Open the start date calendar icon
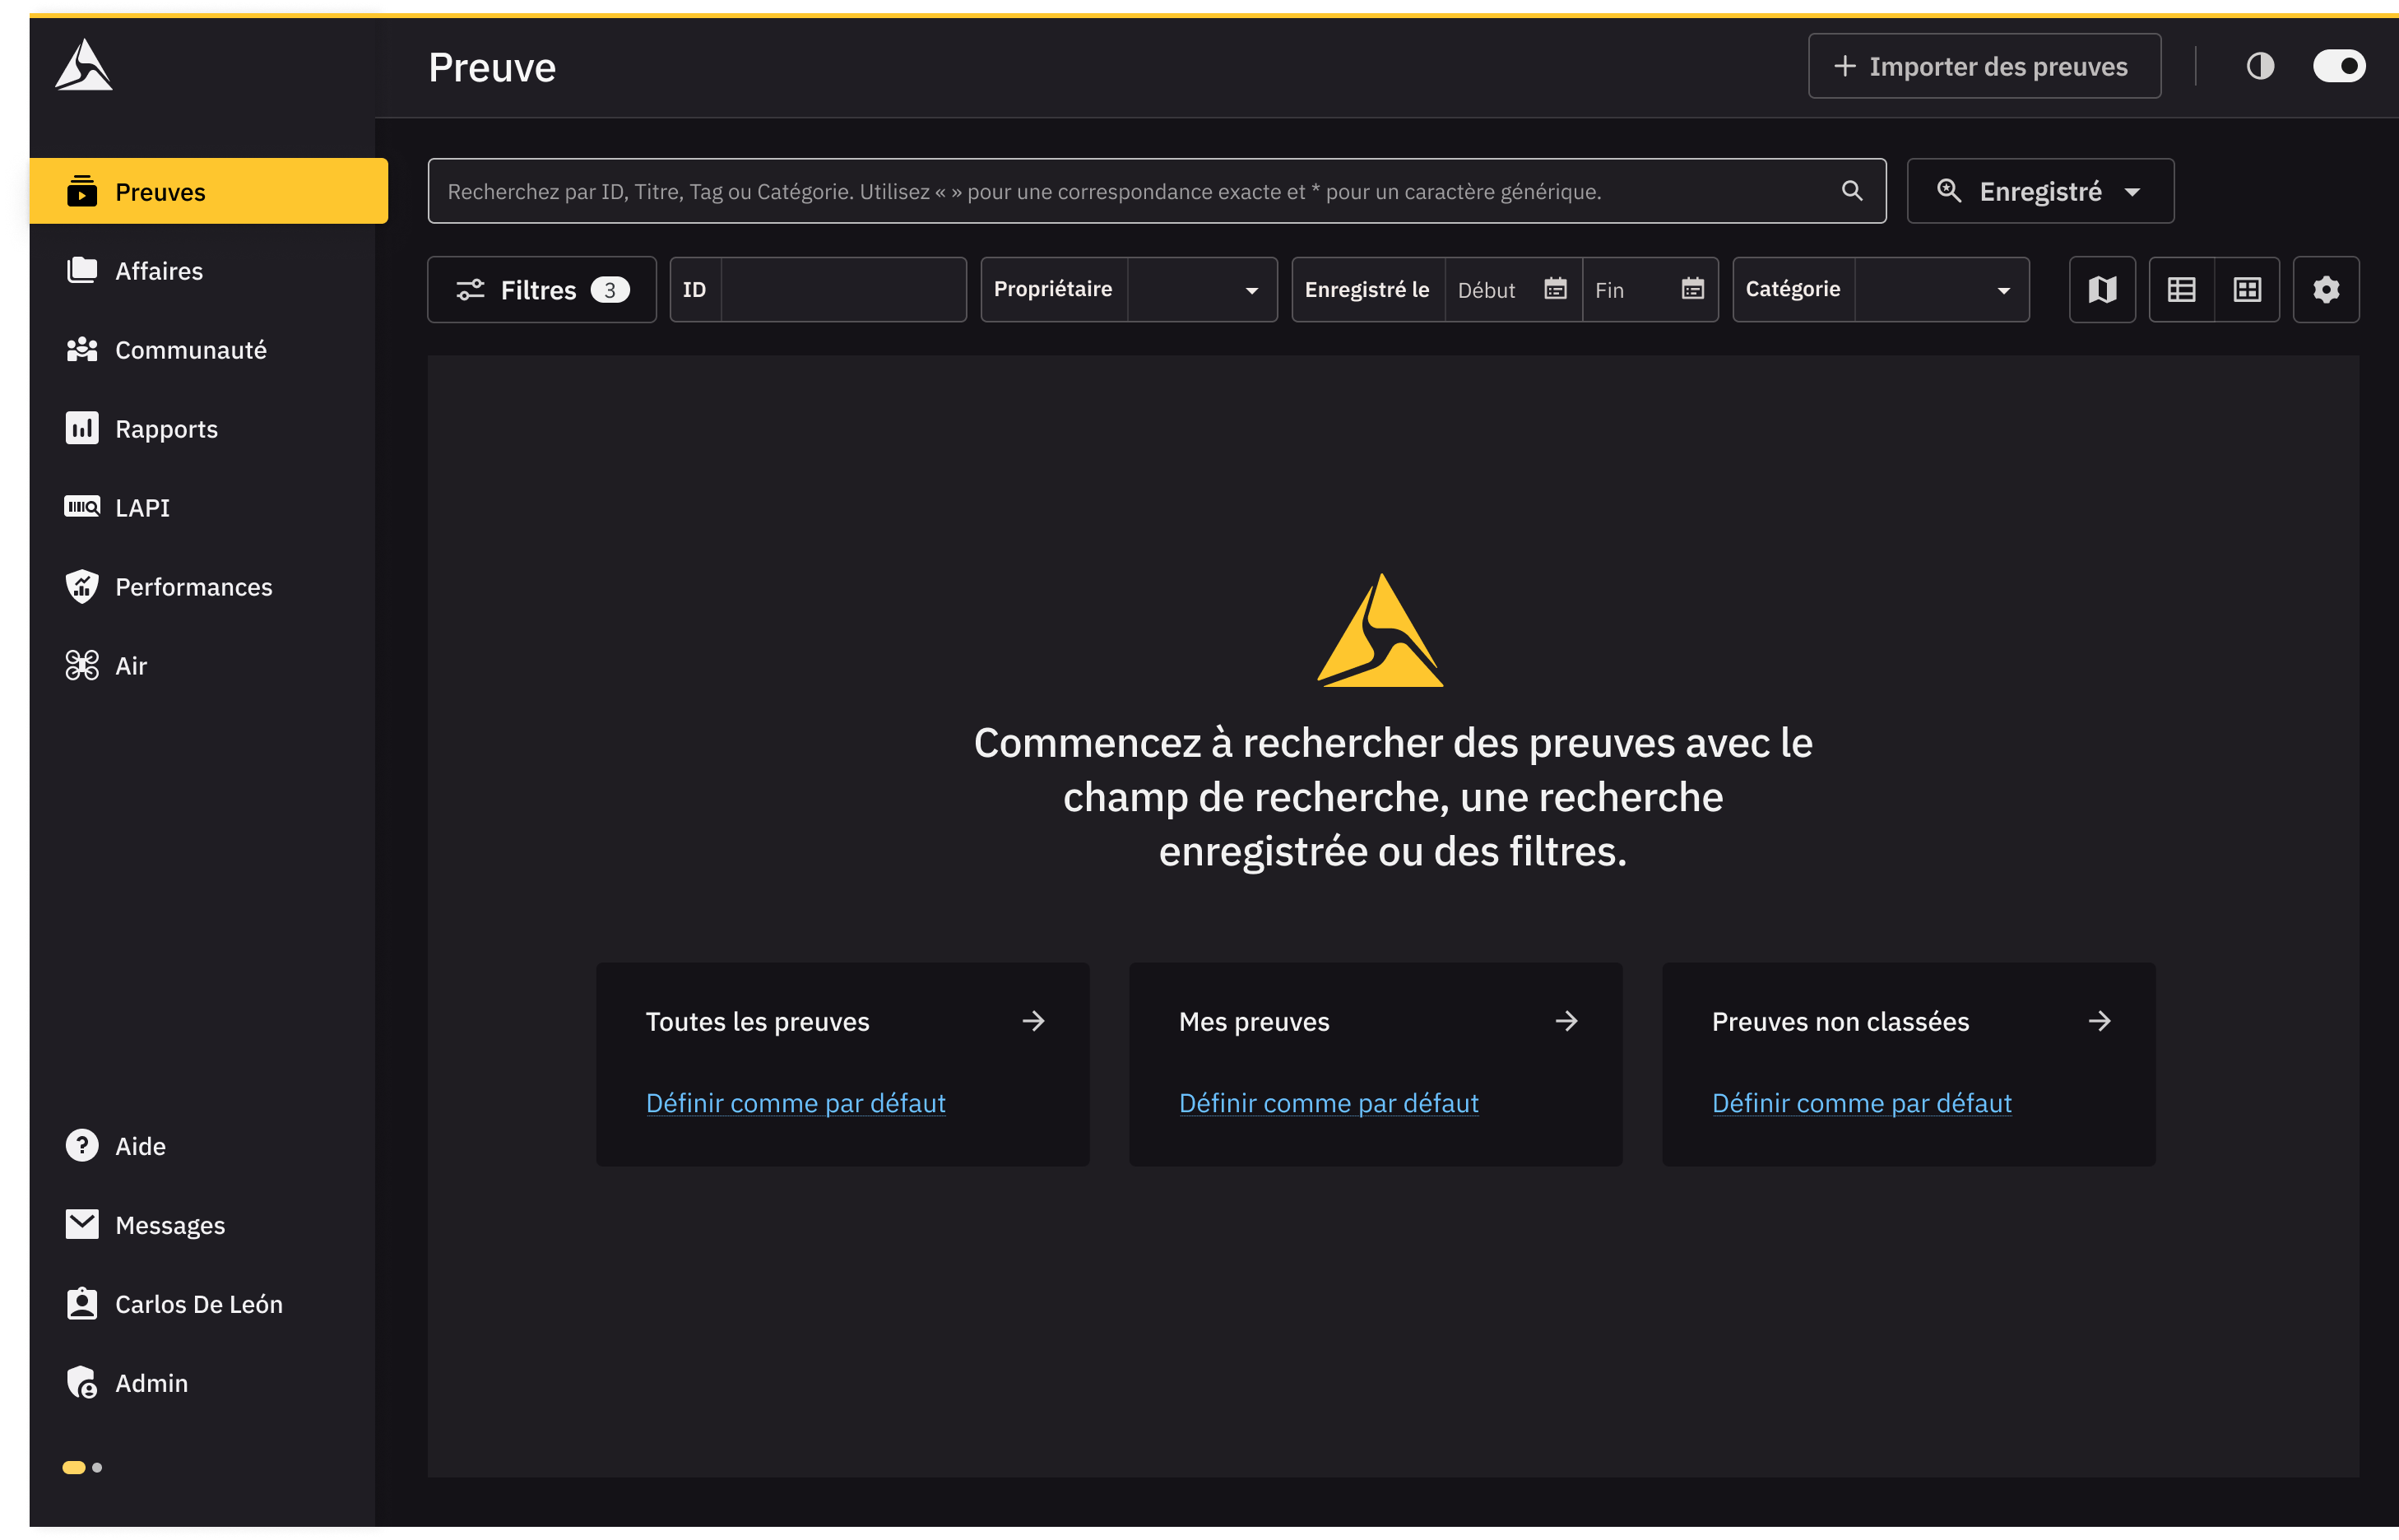This screenshot has width=2399, height=1540. pyautogui.click(x=1555, y=289)
